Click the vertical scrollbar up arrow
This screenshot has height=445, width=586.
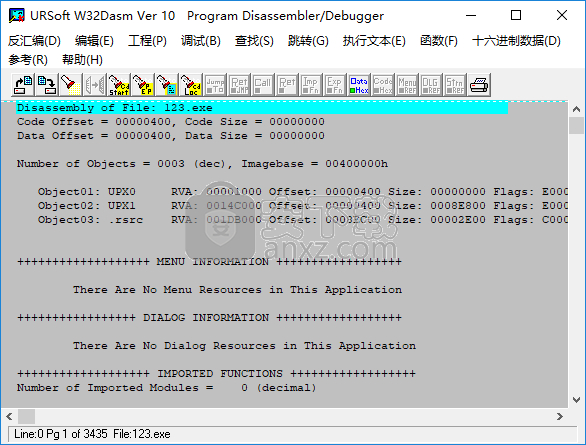pyautogui.click(x=576, y=109)
